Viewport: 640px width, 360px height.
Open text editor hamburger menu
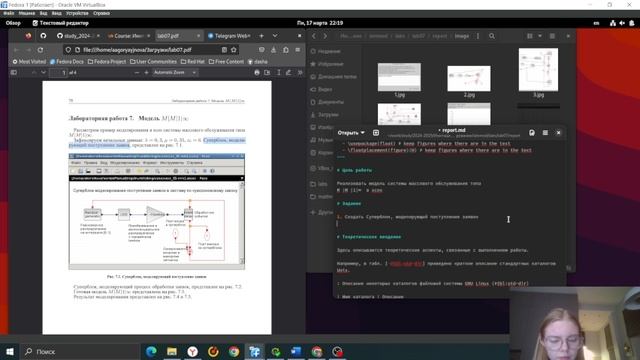545,133
